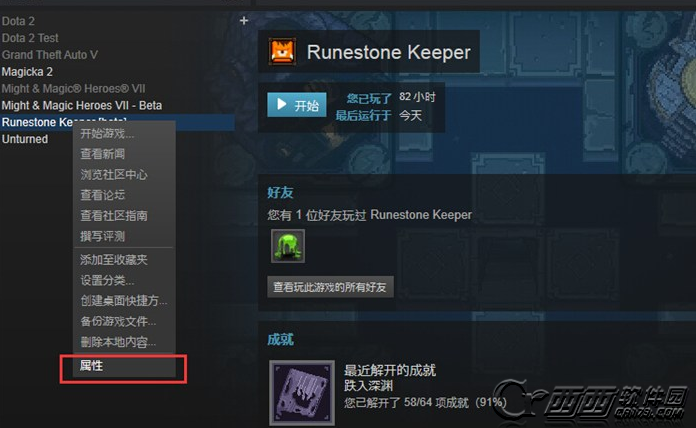Screen dimensions: 696x428
Task: Open the 跌入深渊 achievement icon
Action: pyautogui.click(x=302, y=393)
